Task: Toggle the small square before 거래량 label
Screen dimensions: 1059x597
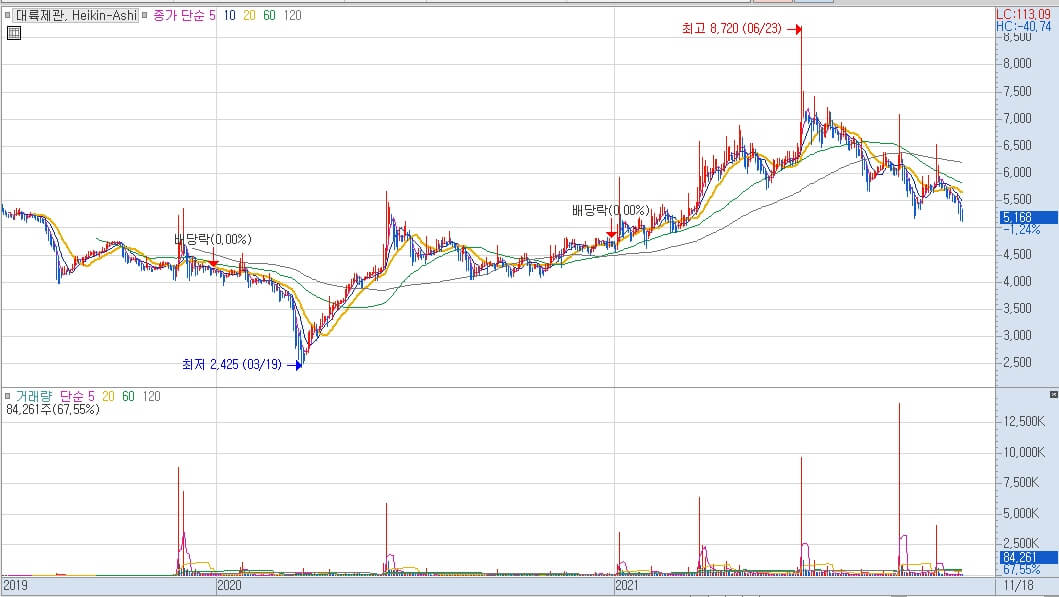Action: pos(7,396)
